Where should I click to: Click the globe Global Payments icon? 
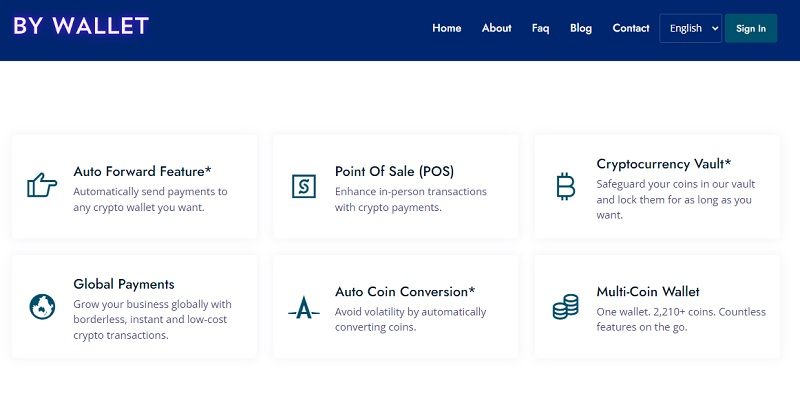click(x=42, y=307)
